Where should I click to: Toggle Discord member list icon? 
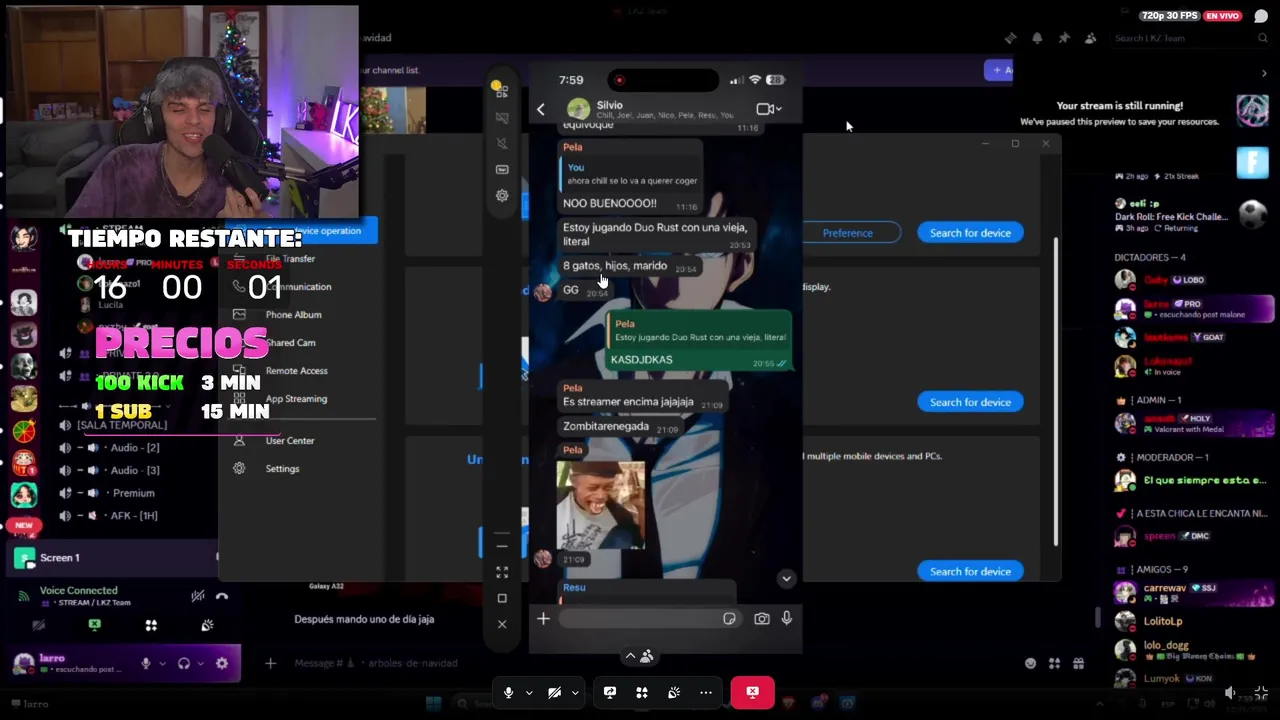click(x=1090, y=38)
